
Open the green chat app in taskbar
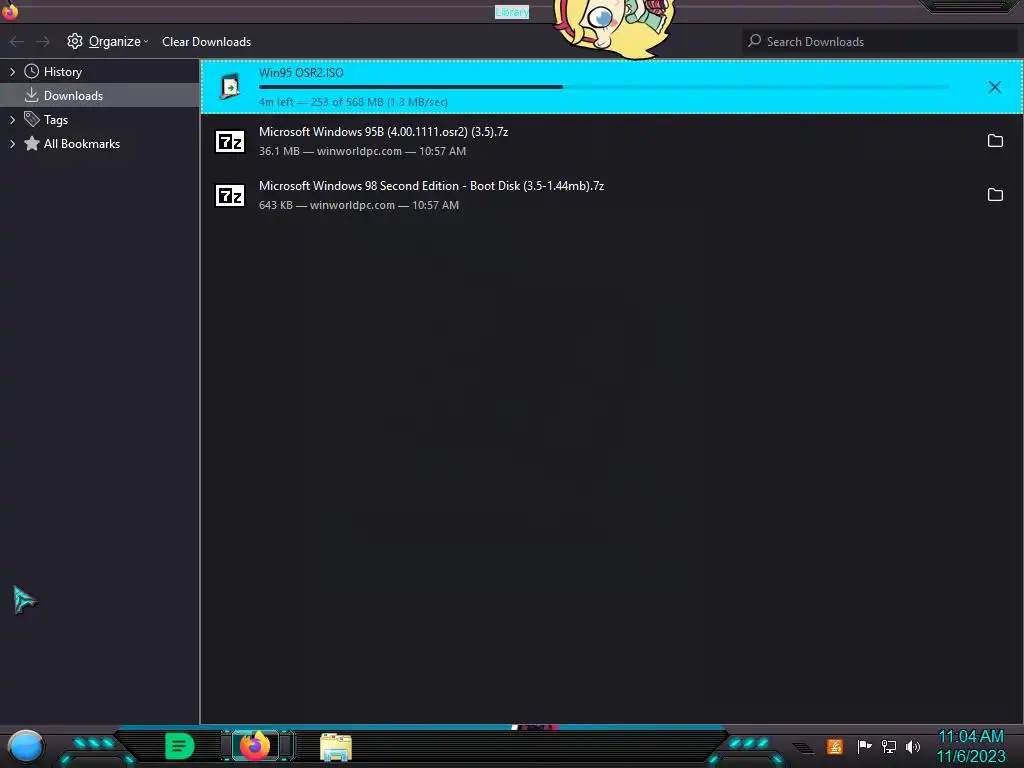(180, 746)
